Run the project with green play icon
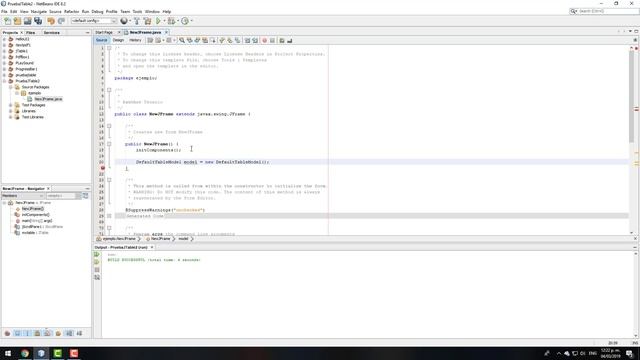This screenshot has height=360, width=640. point(158,21)
